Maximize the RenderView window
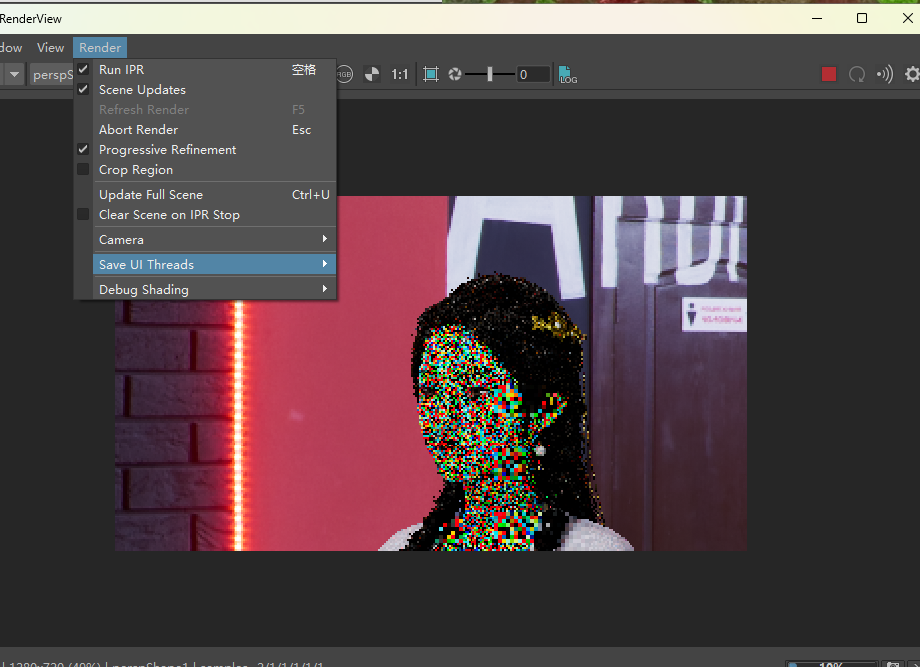 862,18
